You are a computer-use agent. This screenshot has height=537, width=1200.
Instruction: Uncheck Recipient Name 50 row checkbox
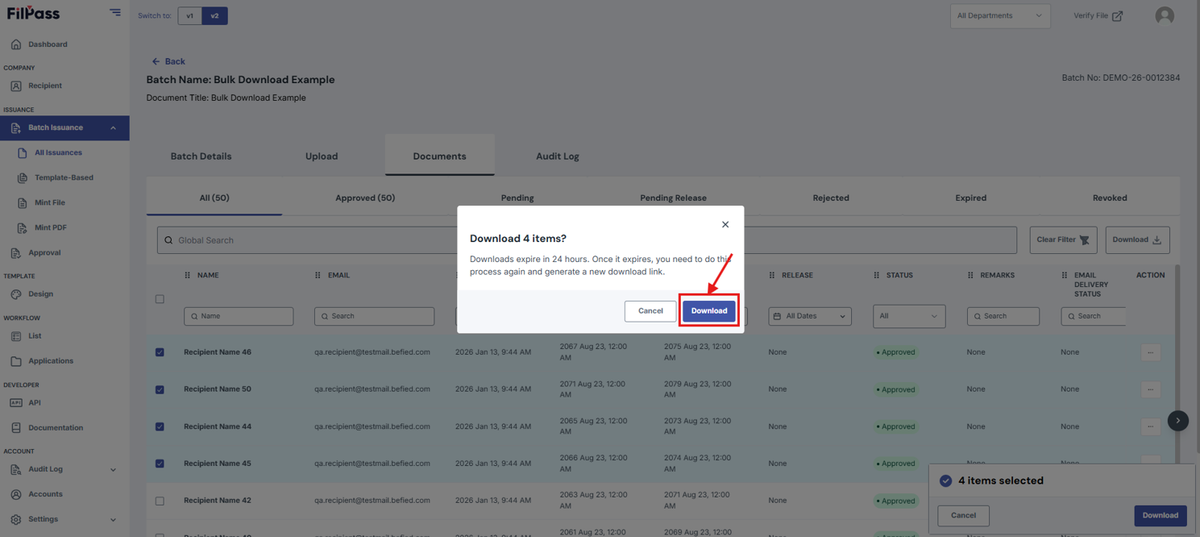(x=160, y=389)
